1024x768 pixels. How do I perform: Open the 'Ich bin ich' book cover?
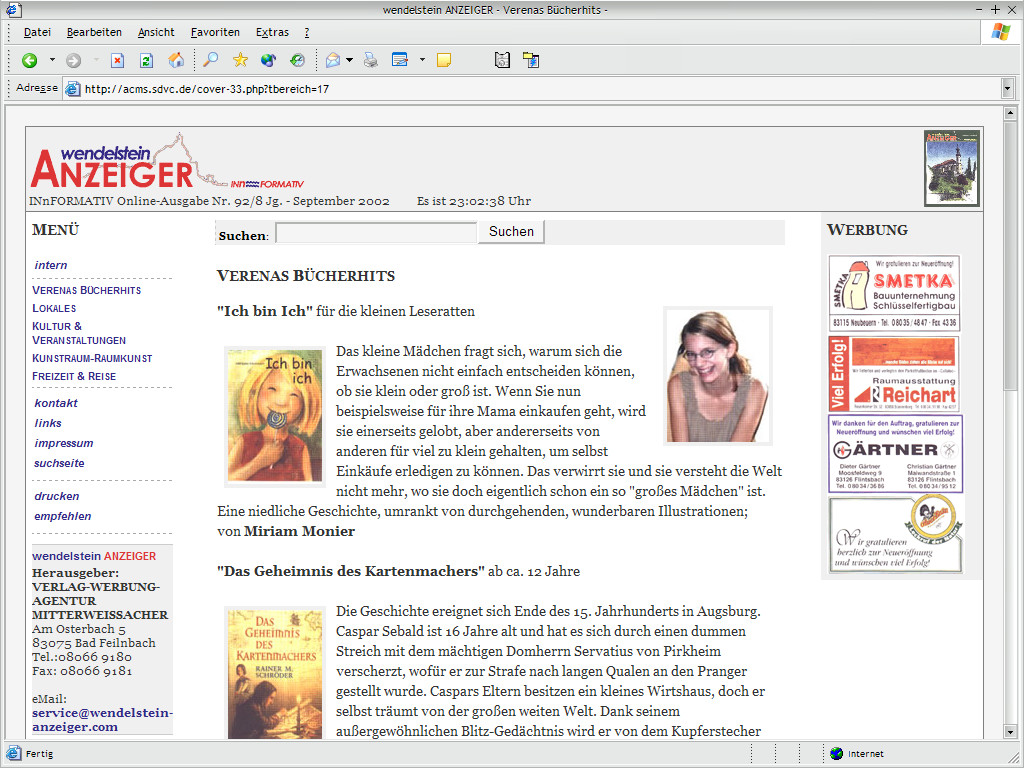pyautogui.click(x=275, y=416)
